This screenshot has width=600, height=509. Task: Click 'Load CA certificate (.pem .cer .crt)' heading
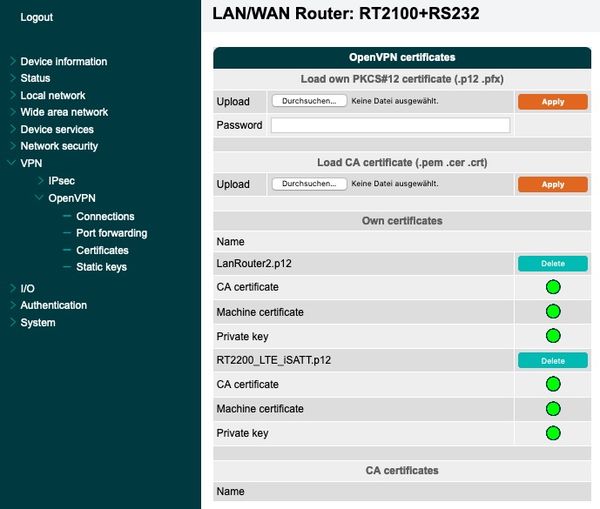[x=402, y=163]
